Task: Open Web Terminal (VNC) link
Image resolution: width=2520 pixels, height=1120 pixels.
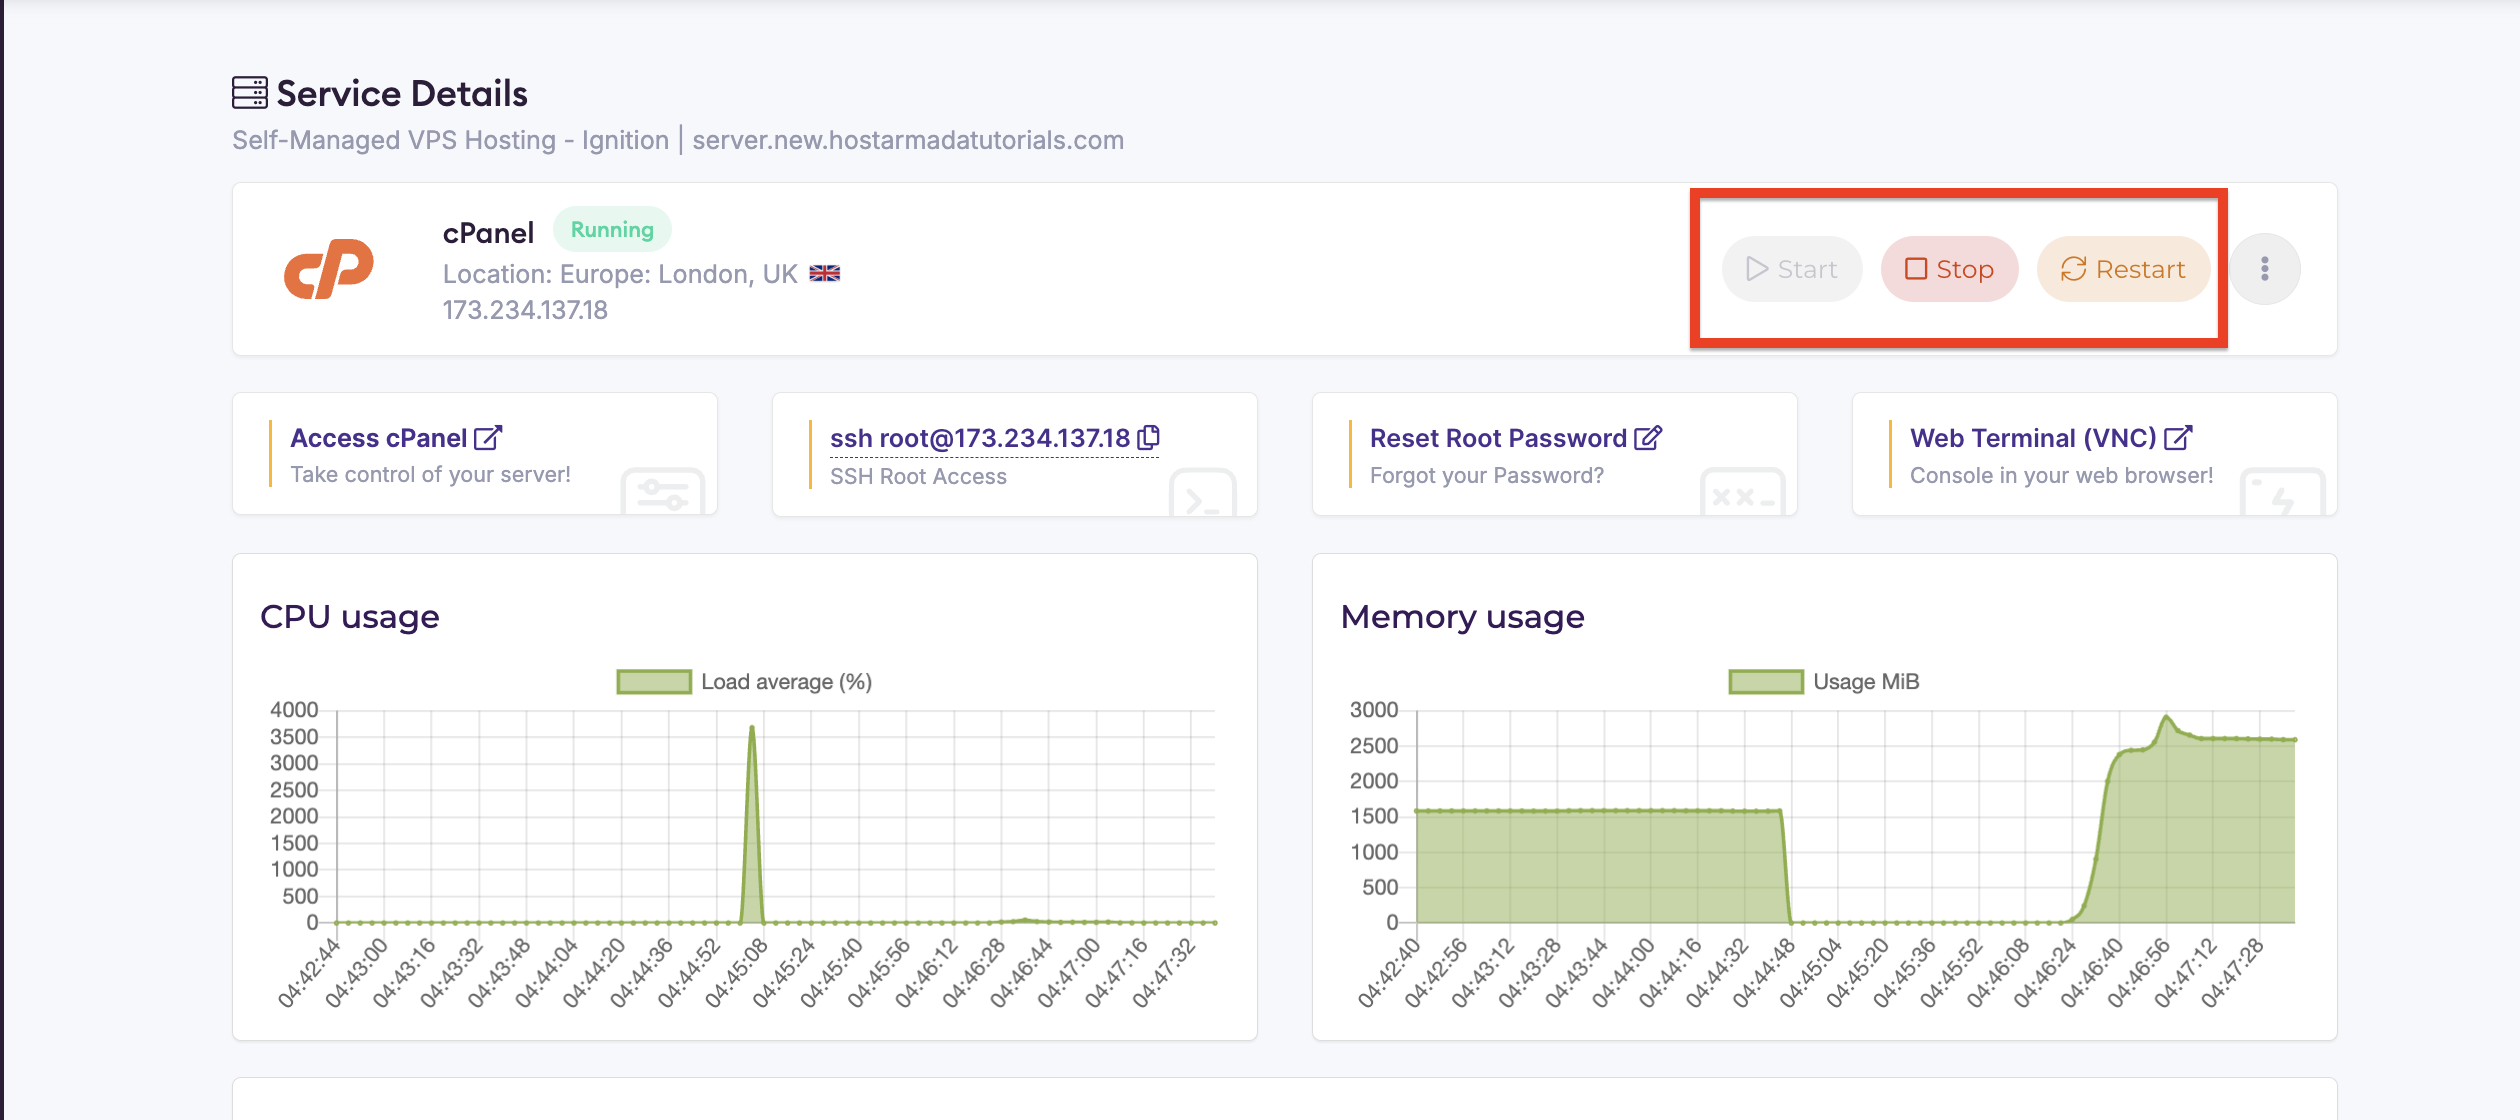Action: 2032,438
